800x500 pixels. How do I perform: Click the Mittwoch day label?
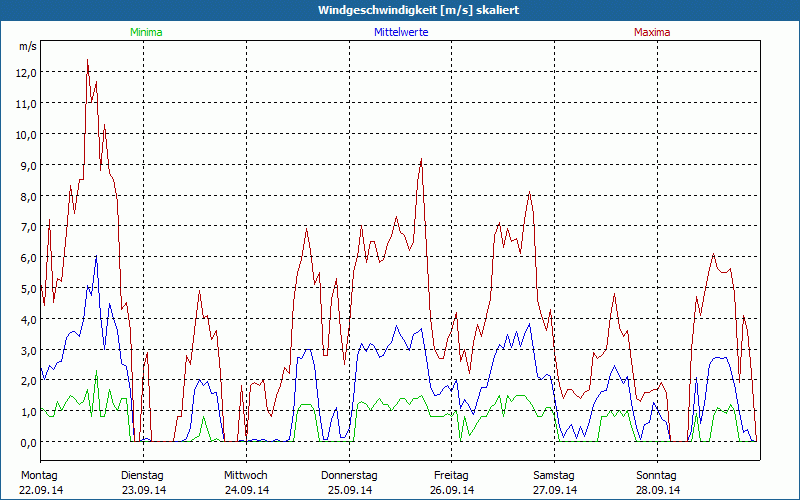[246, 476]
